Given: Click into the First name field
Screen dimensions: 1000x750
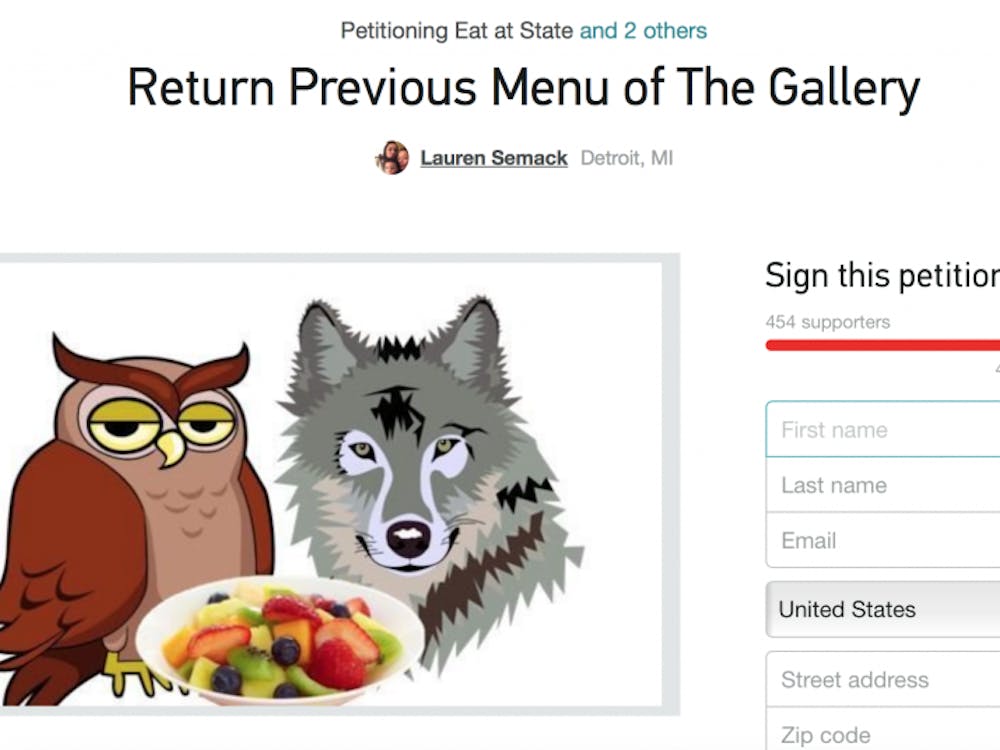Looking at the screenshot, I should point(883,429).
